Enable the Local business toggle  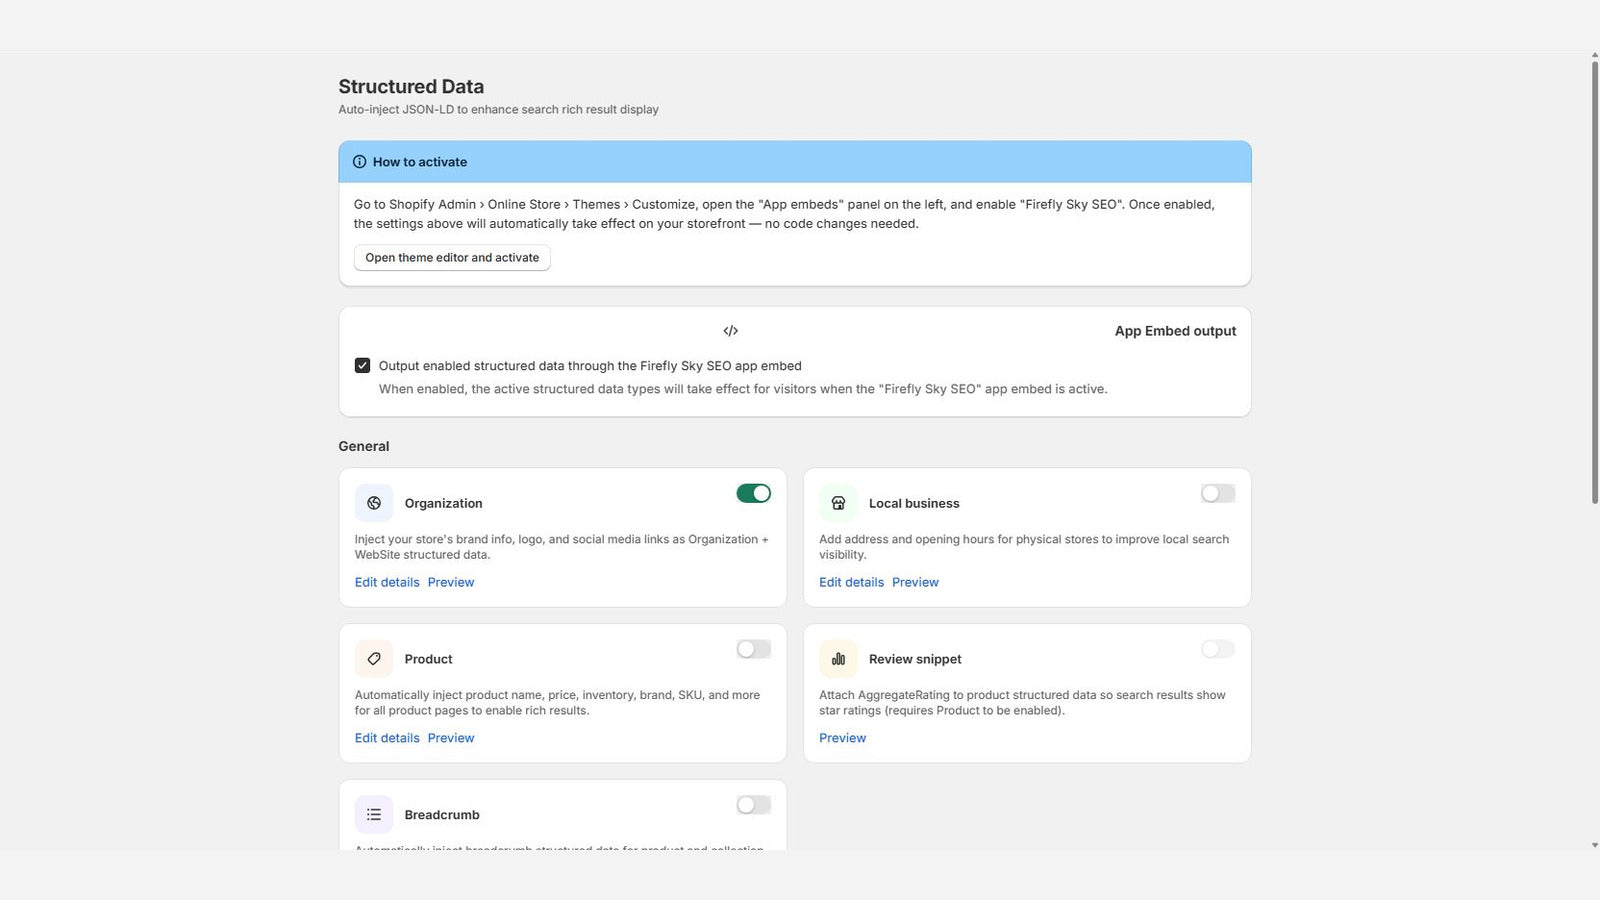coord(1218,493)
